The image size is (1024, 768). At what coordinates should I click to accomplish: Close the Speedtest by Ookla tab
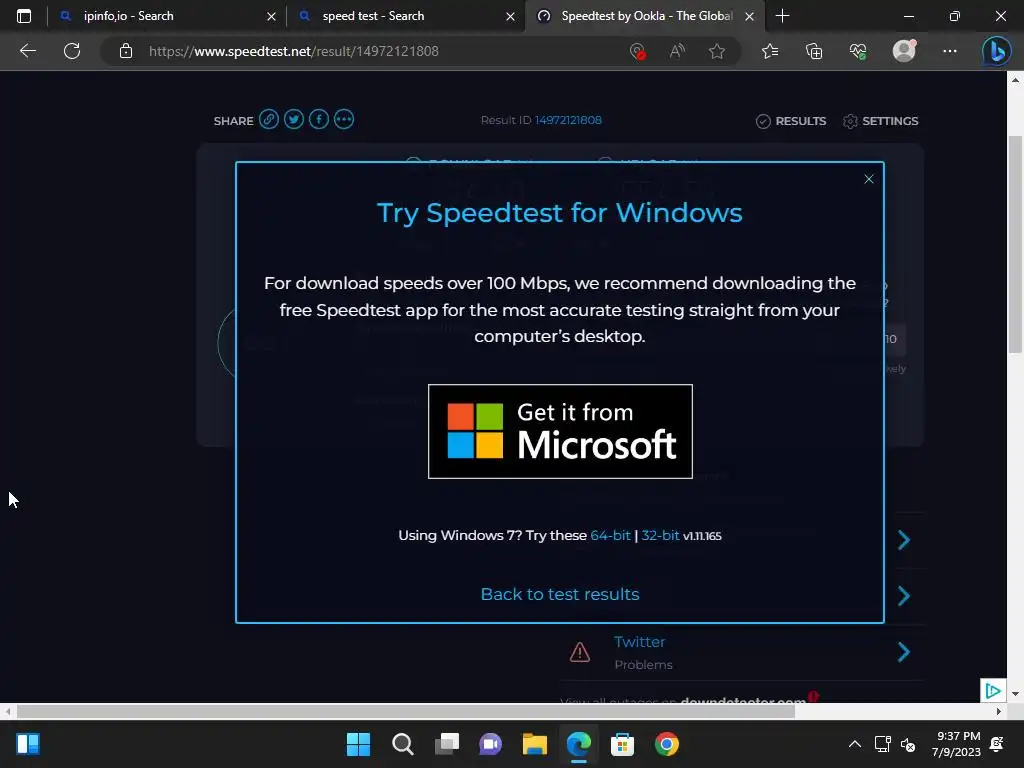[750, 16]
